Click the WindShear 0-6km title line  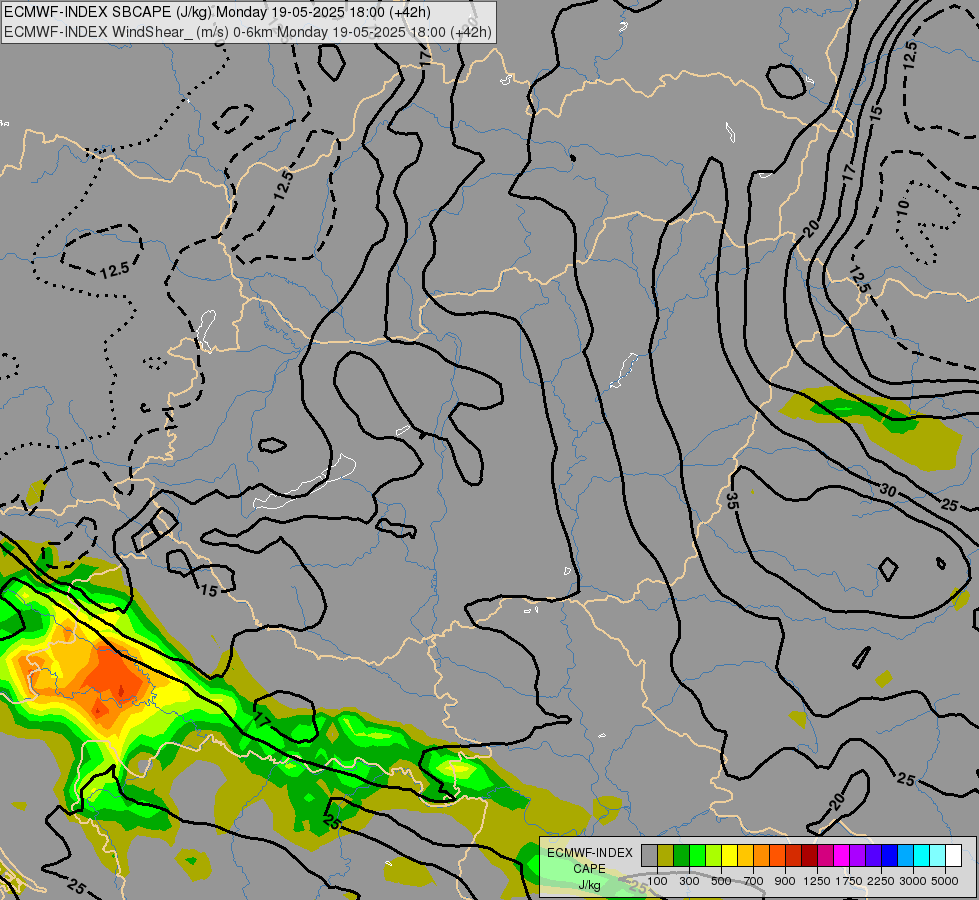[248, 32]
